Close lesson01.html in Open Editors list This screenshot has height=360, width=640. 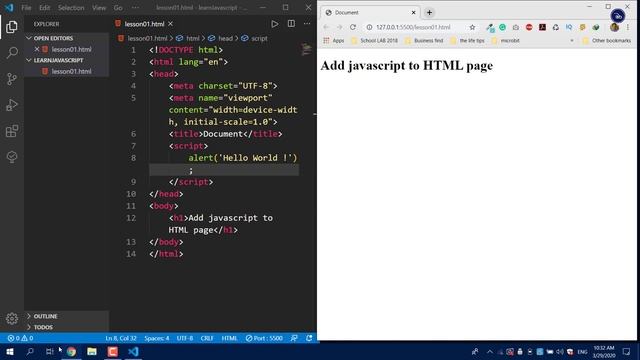tap(37, 49)
